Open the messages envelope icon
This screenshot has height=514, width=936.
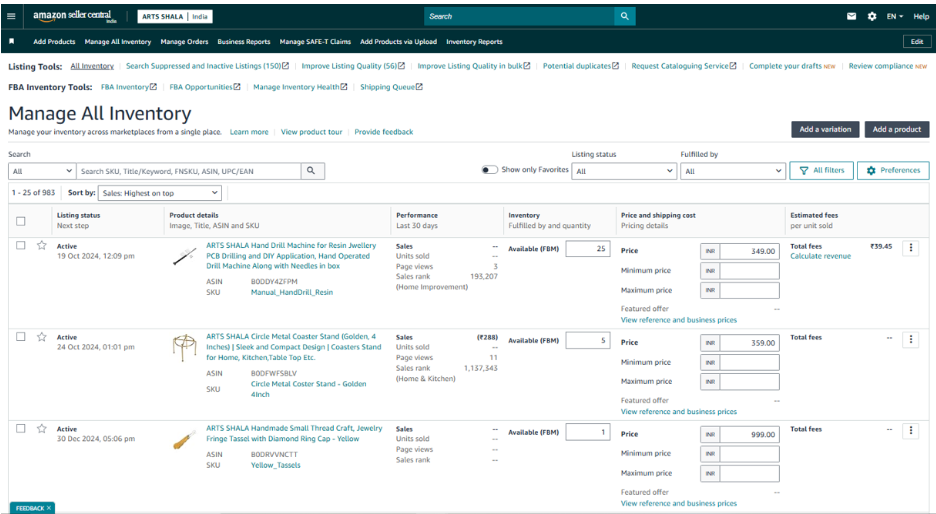pyautogui.click(x=852, y=16)
